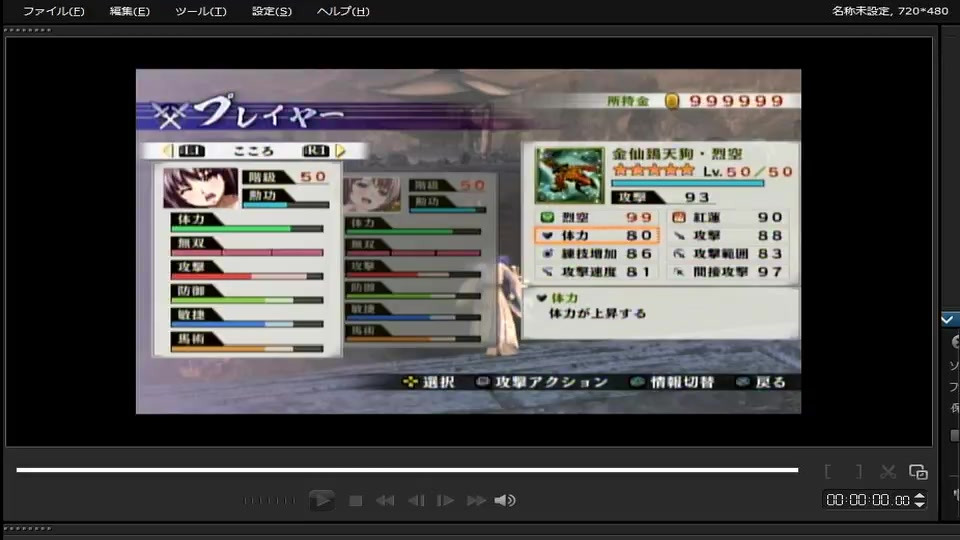Stop playback with the square Stop button
The width and height of the screenshot is (960, 540).
[355, 501]
